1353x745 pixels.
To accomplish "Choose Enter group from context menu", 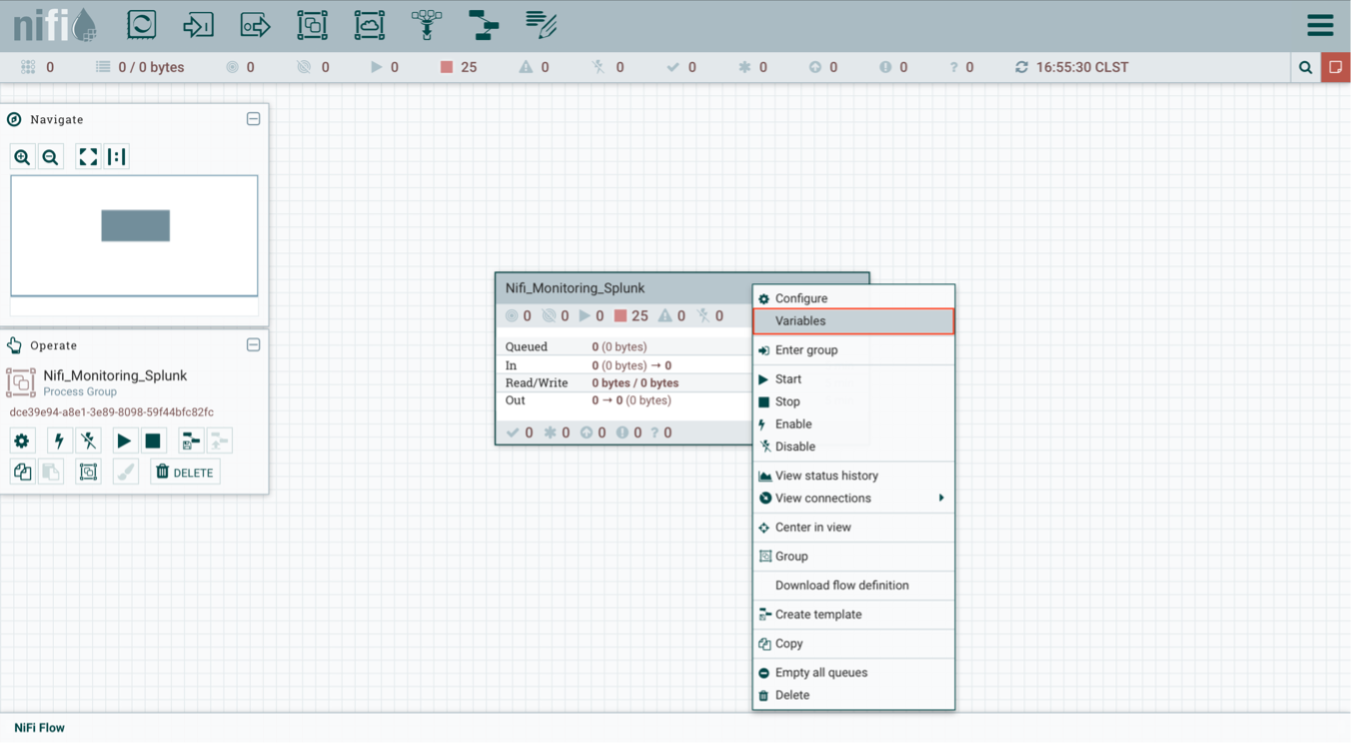I will 853,350.
